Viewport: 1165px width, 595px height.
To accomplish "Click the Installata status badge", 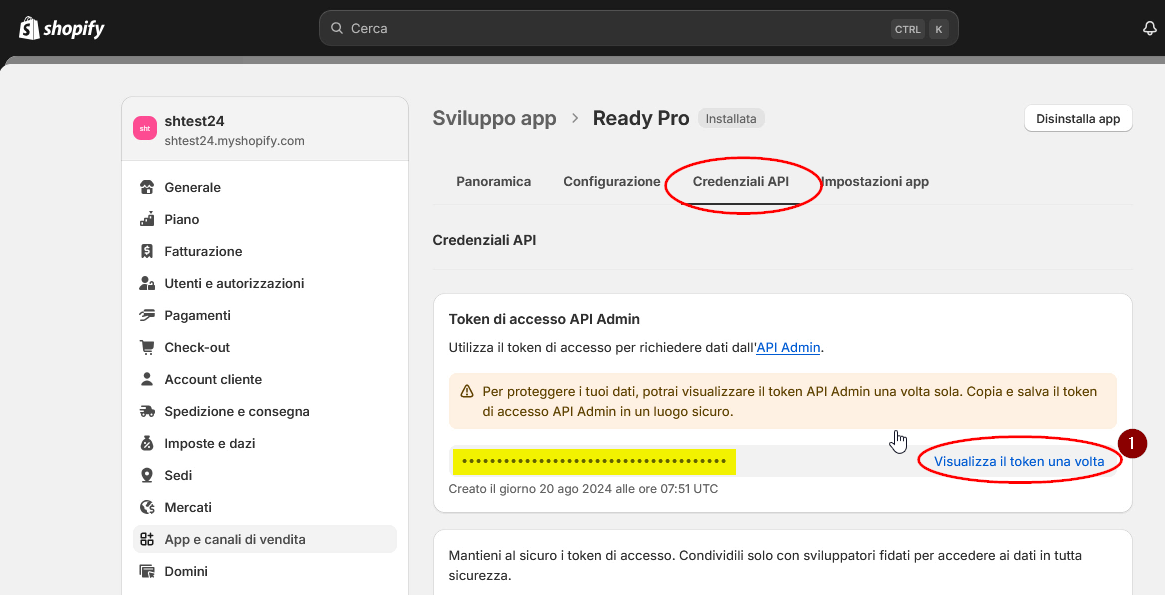I will click(x=731, y=118).
